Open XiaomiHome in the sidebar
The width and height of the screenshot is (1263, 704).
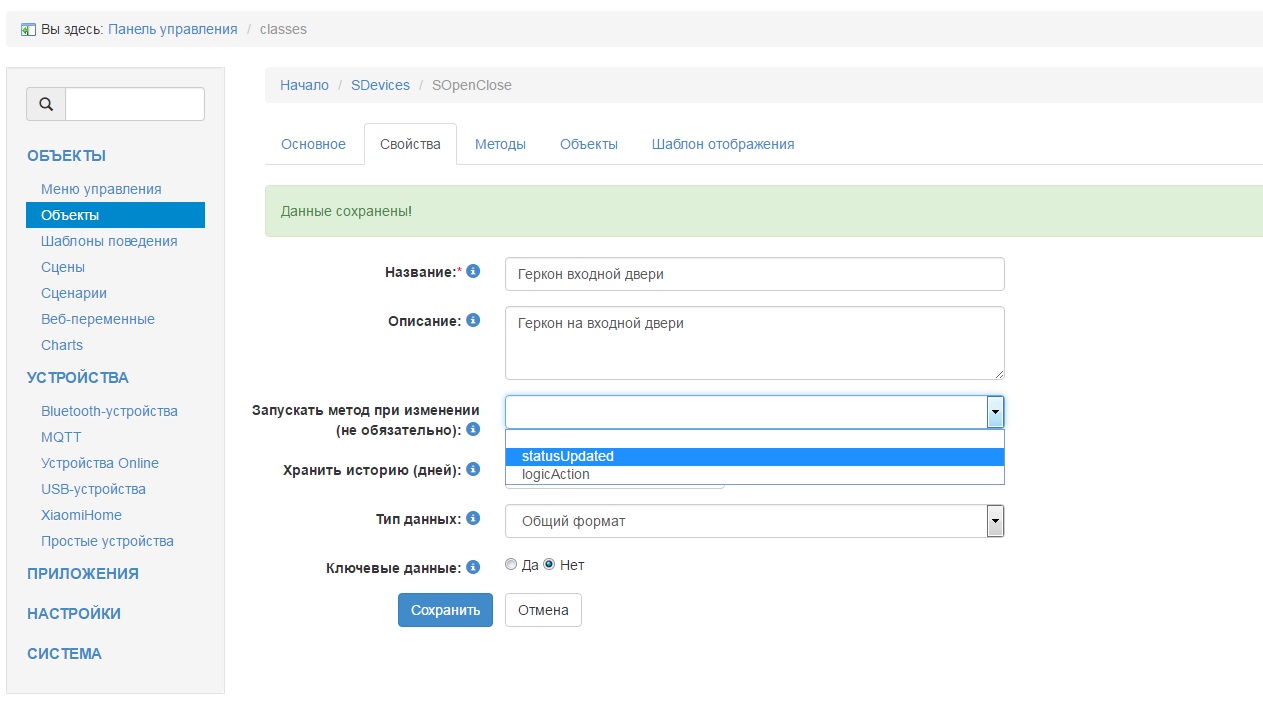coord(81,515)
